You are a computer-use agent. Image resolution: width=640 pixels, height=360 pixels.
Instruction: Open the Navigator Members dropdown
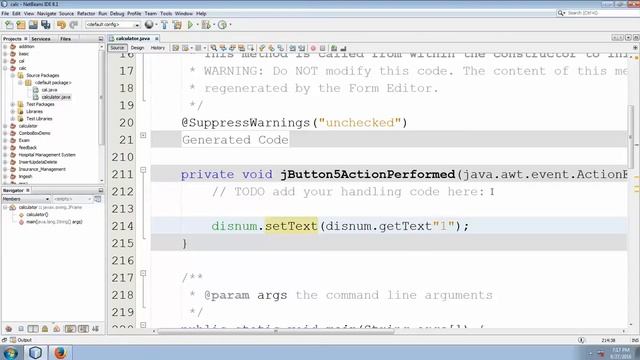tap(26, 199)
